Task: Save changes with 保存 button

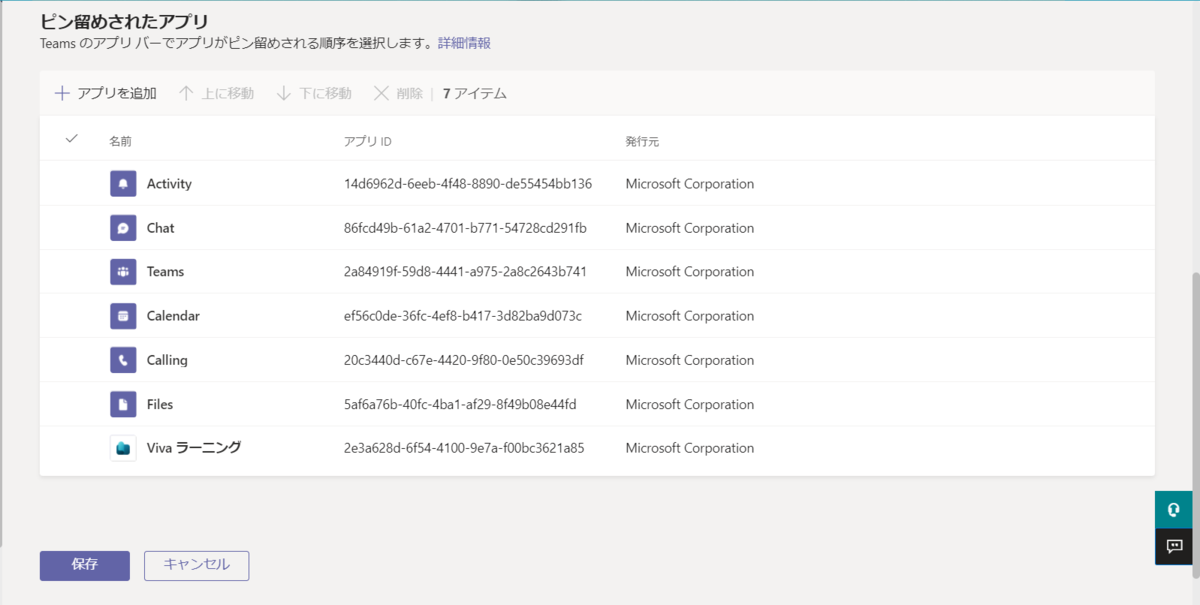Action: pyautogui.click(x=85, y=565)
